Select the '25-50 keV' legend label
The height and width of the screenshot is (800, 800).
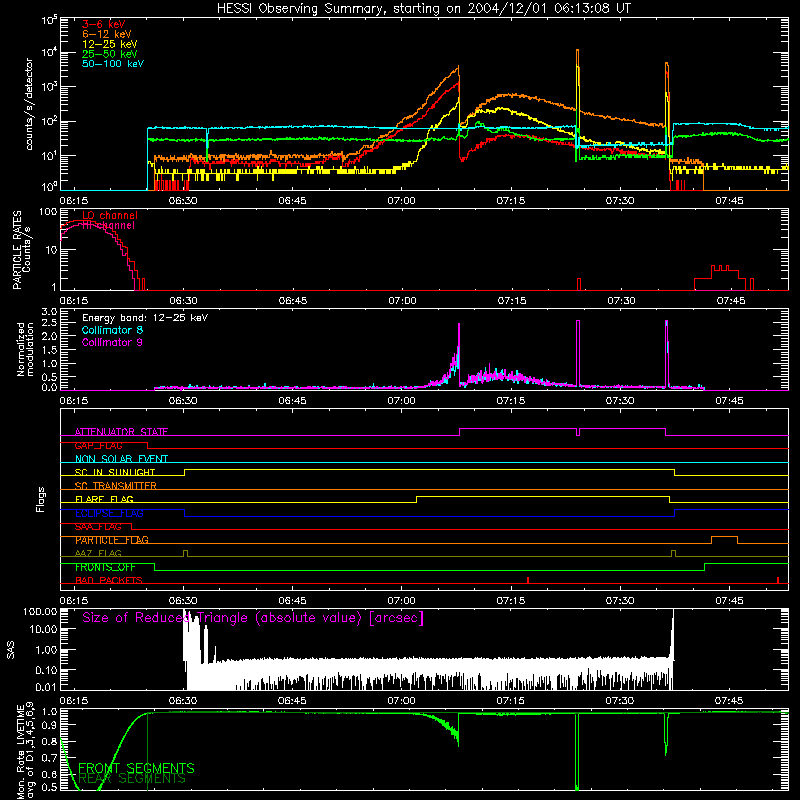pos(110,54)
